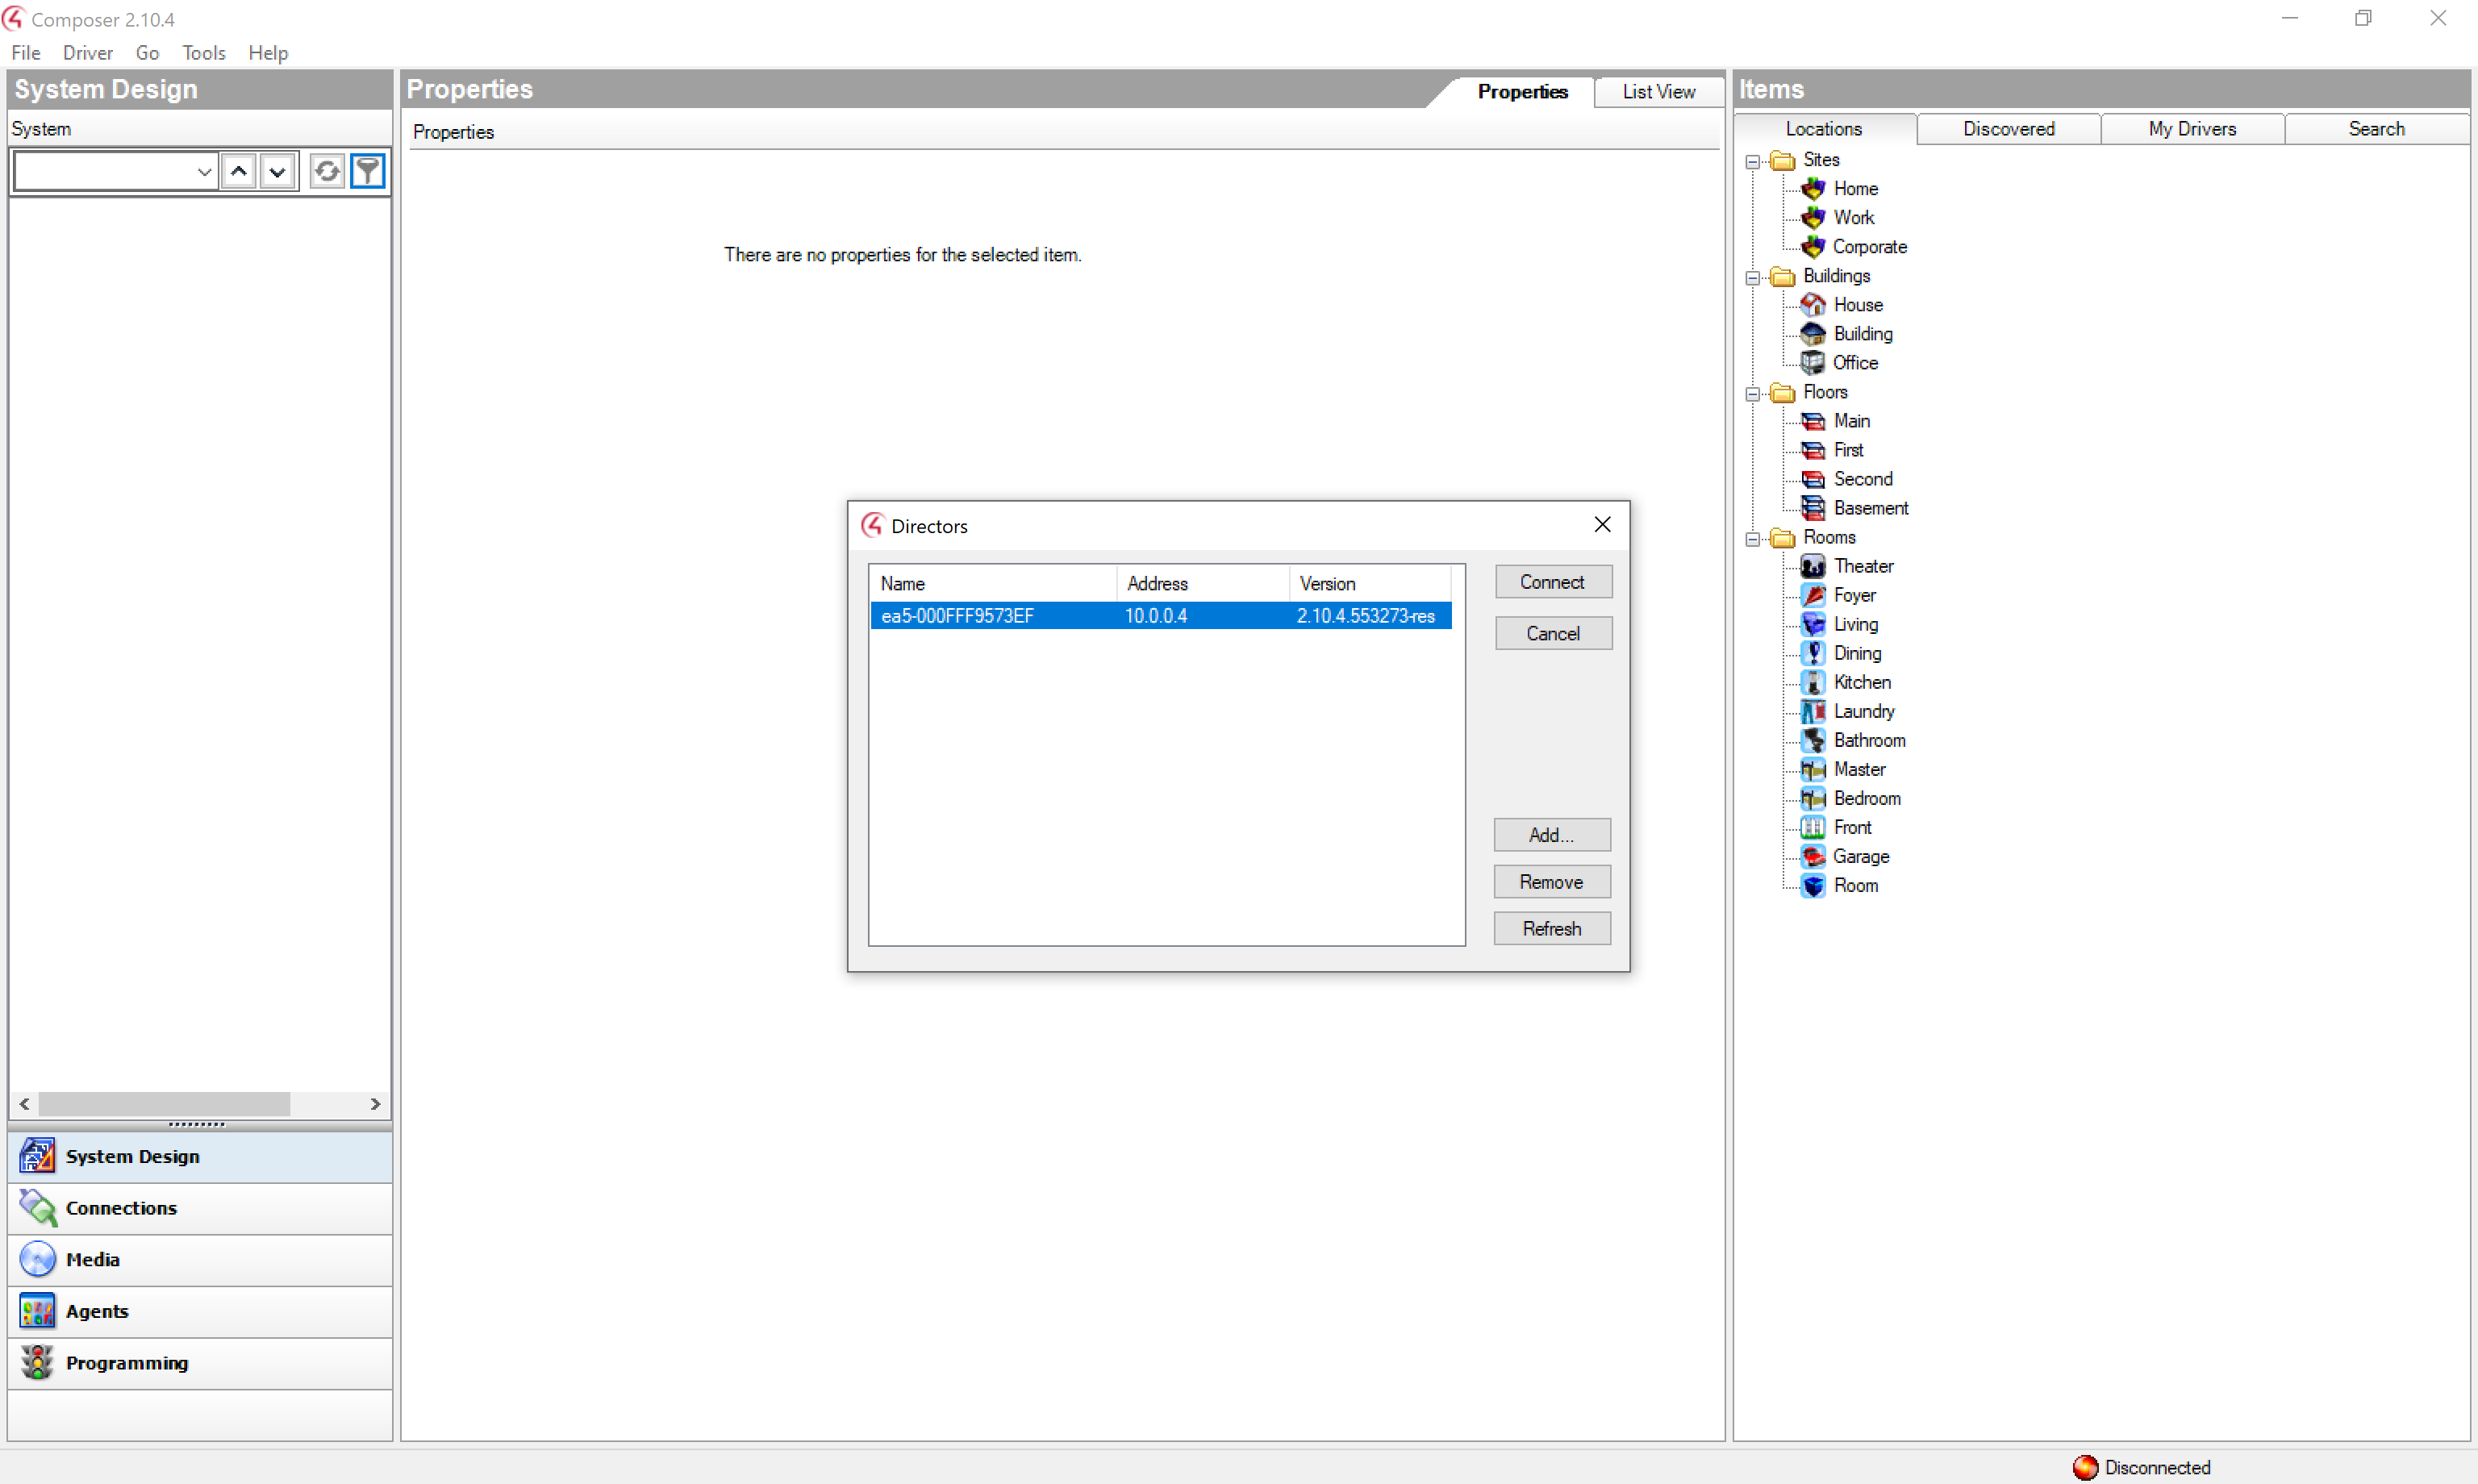Open the Agents pane icon
2478x1484 pixels.
coord(38,1311)
